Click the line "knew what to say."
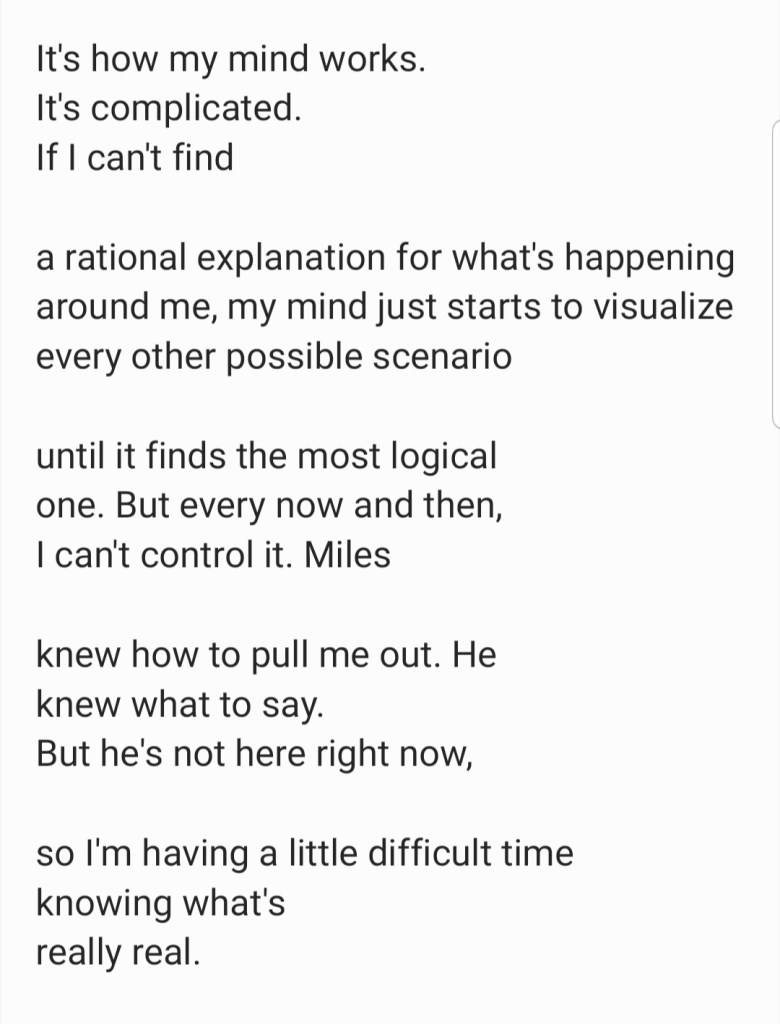The width and height of the screenshot is (780, 1024). [180, 705]
